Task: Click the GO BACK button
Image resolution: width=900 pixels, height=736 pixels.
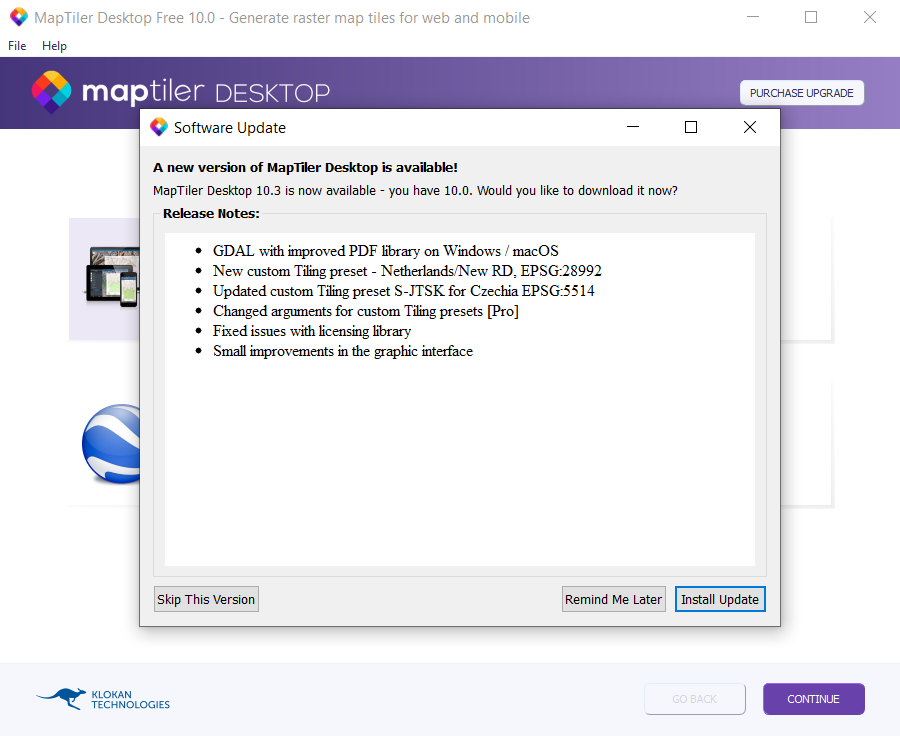Action: point(694,698)
